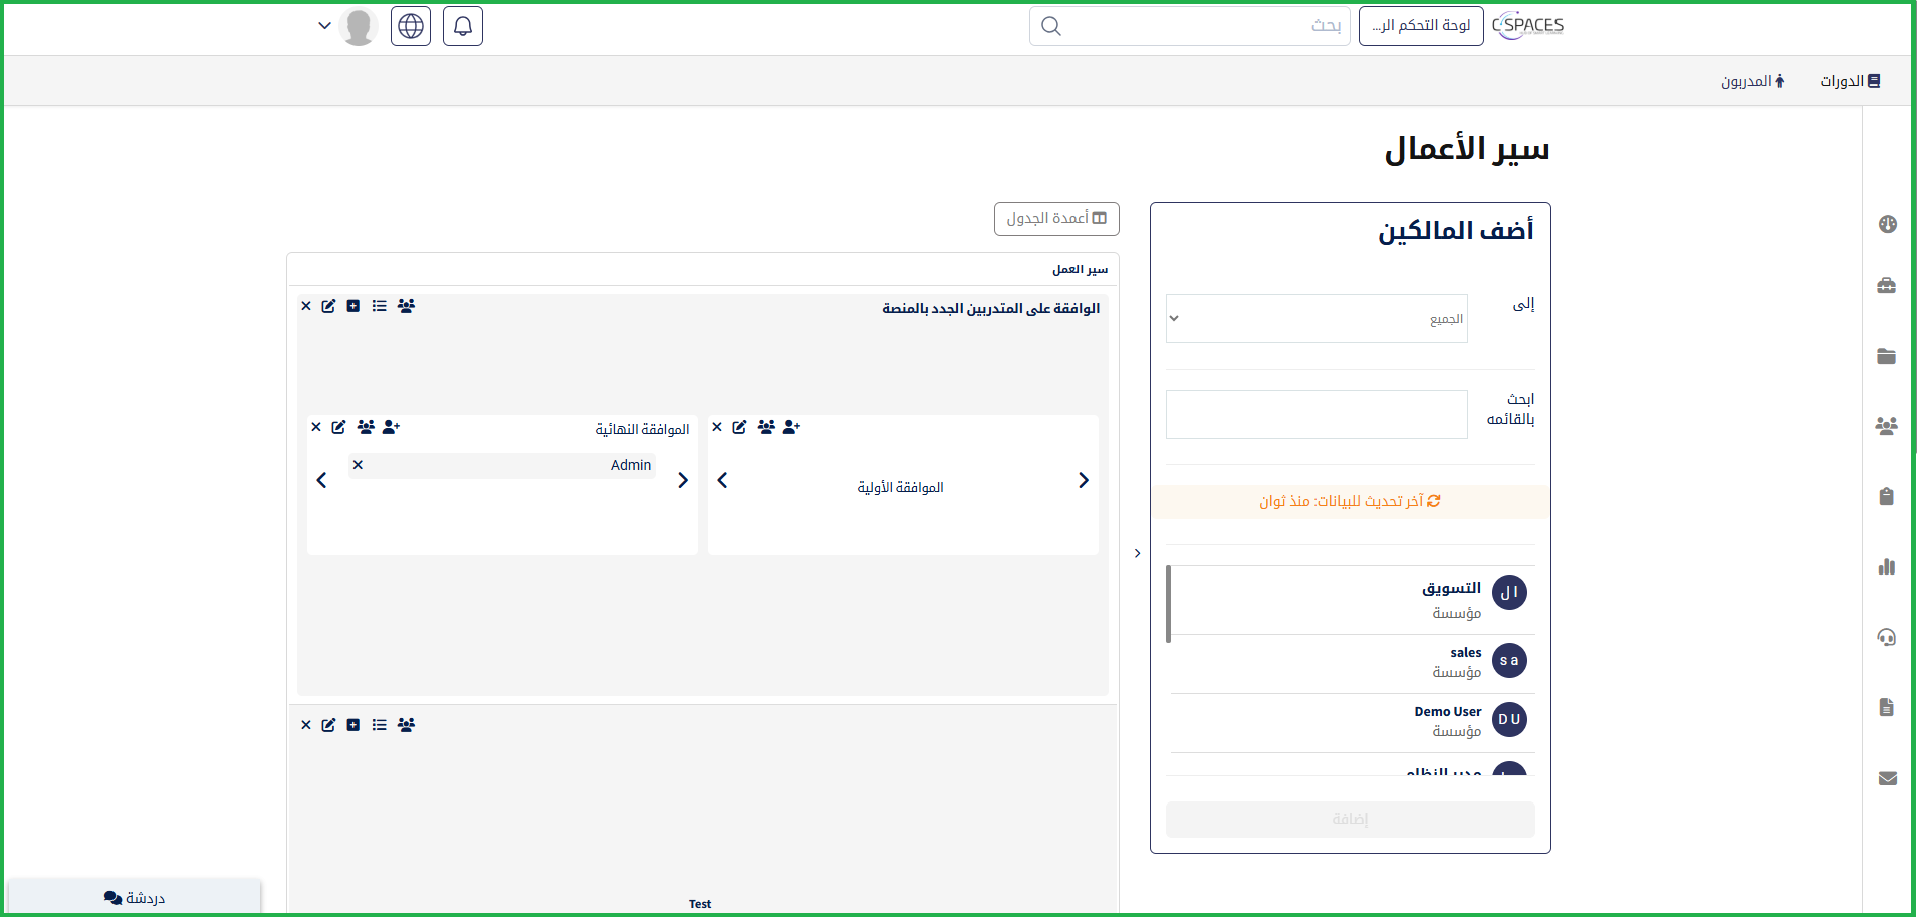Viewport: 1917px width, 917px height.
Task: Open the الجميع dropdown
Action: 1316,319
